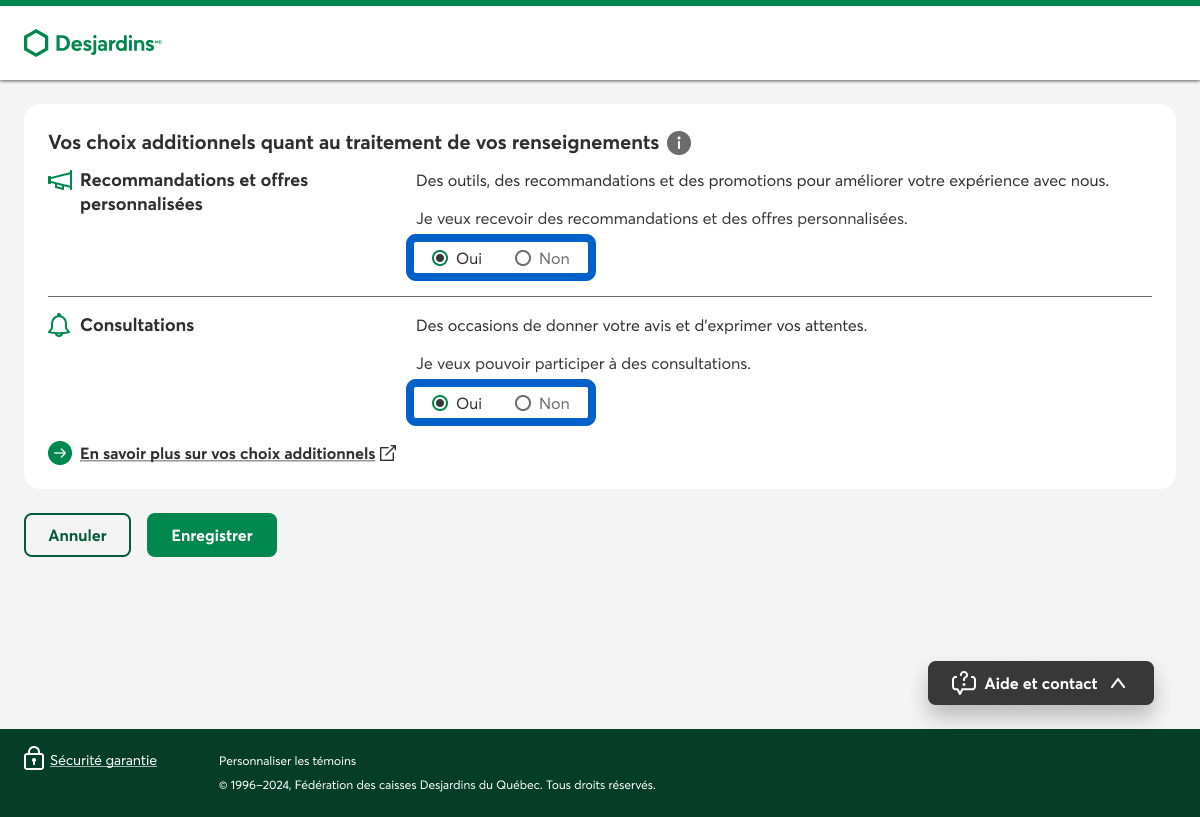1200x817 pixels.
Task: Select Non for personalized offers
Action: coord(523,258)
